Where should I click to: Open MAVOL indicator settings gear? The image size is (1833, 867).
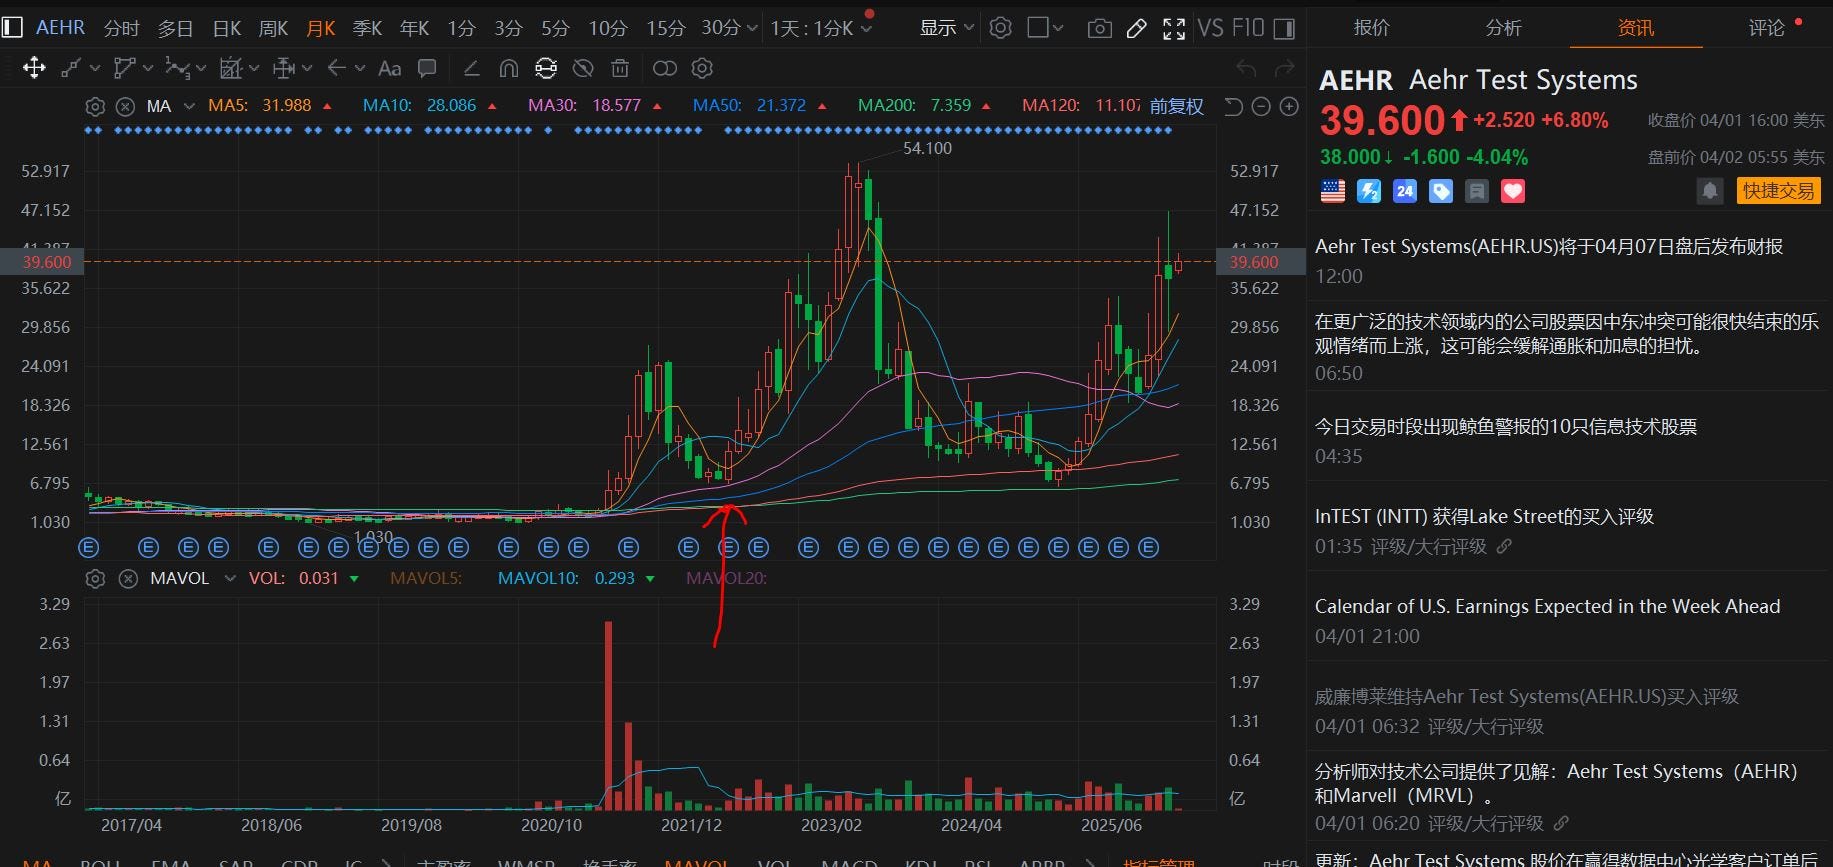click(x=95, y=579)
